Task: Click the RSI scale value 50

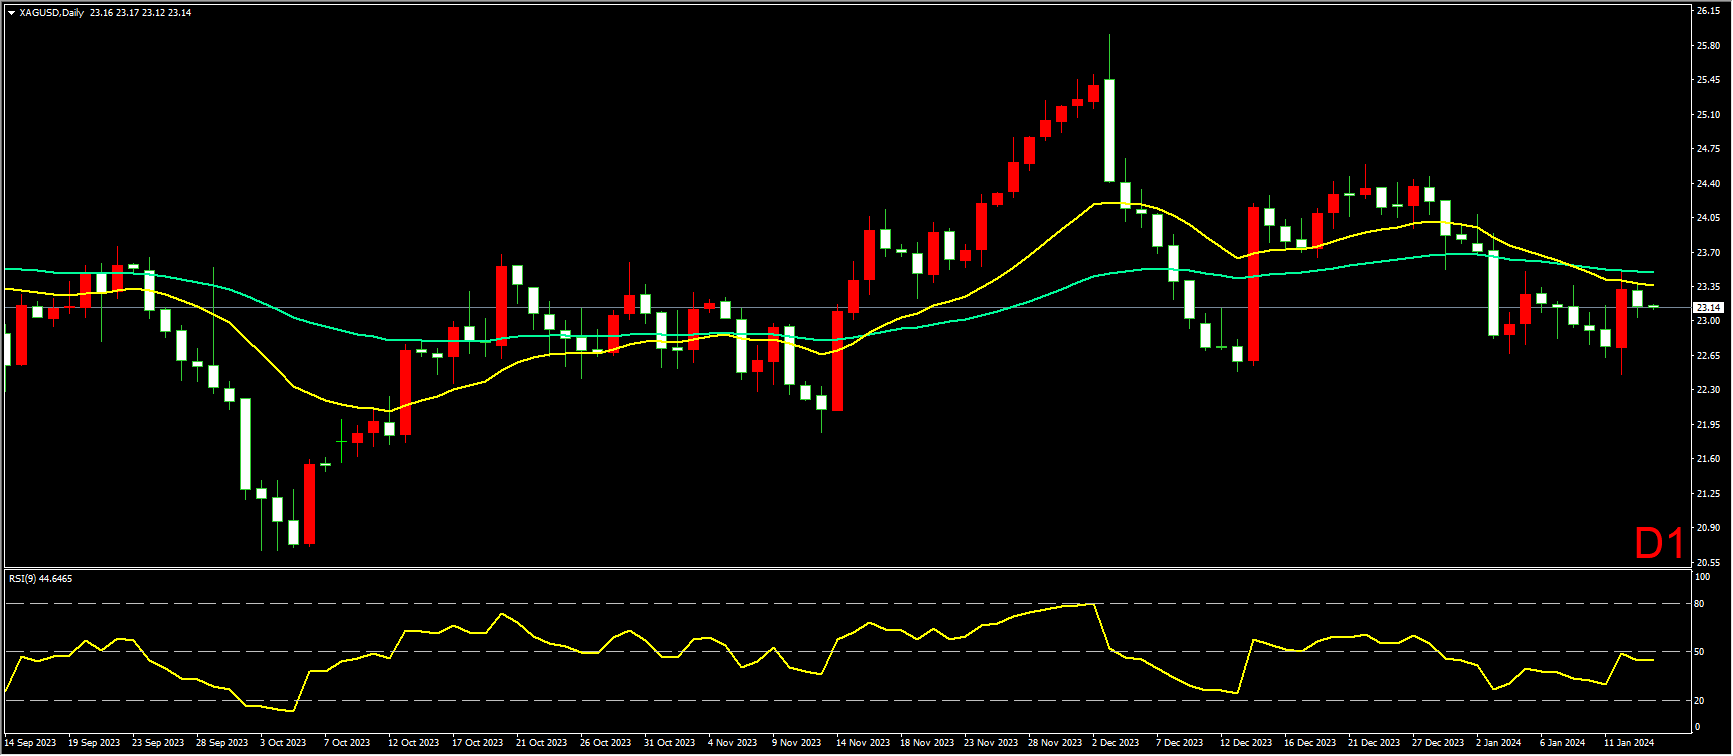Action: point(1701,652)
